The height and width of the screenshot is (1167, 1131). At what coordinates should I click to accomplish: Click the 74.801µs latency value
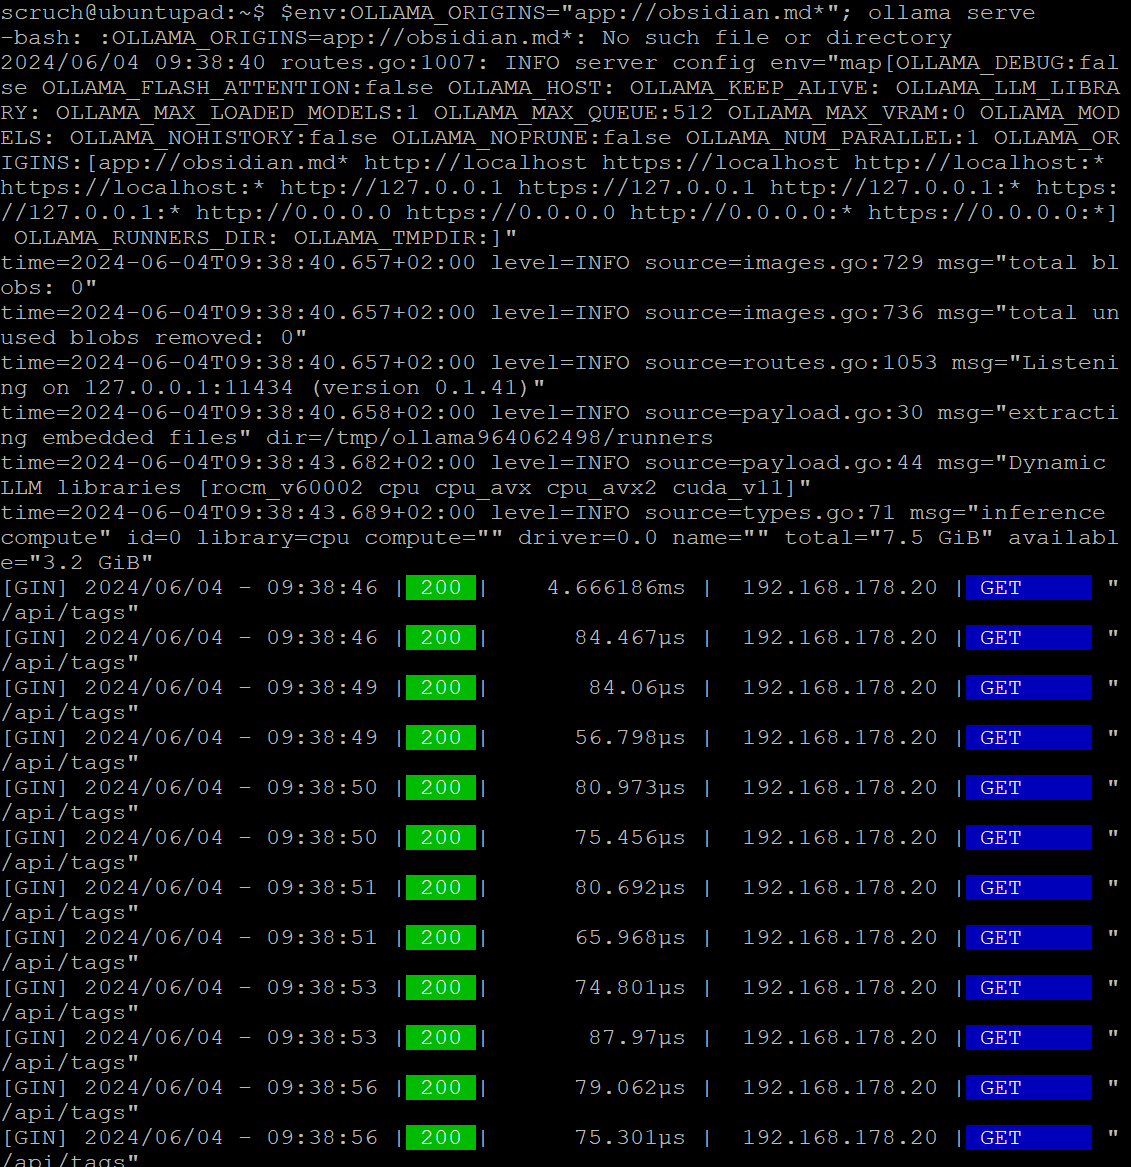click(x=629, y=988)
